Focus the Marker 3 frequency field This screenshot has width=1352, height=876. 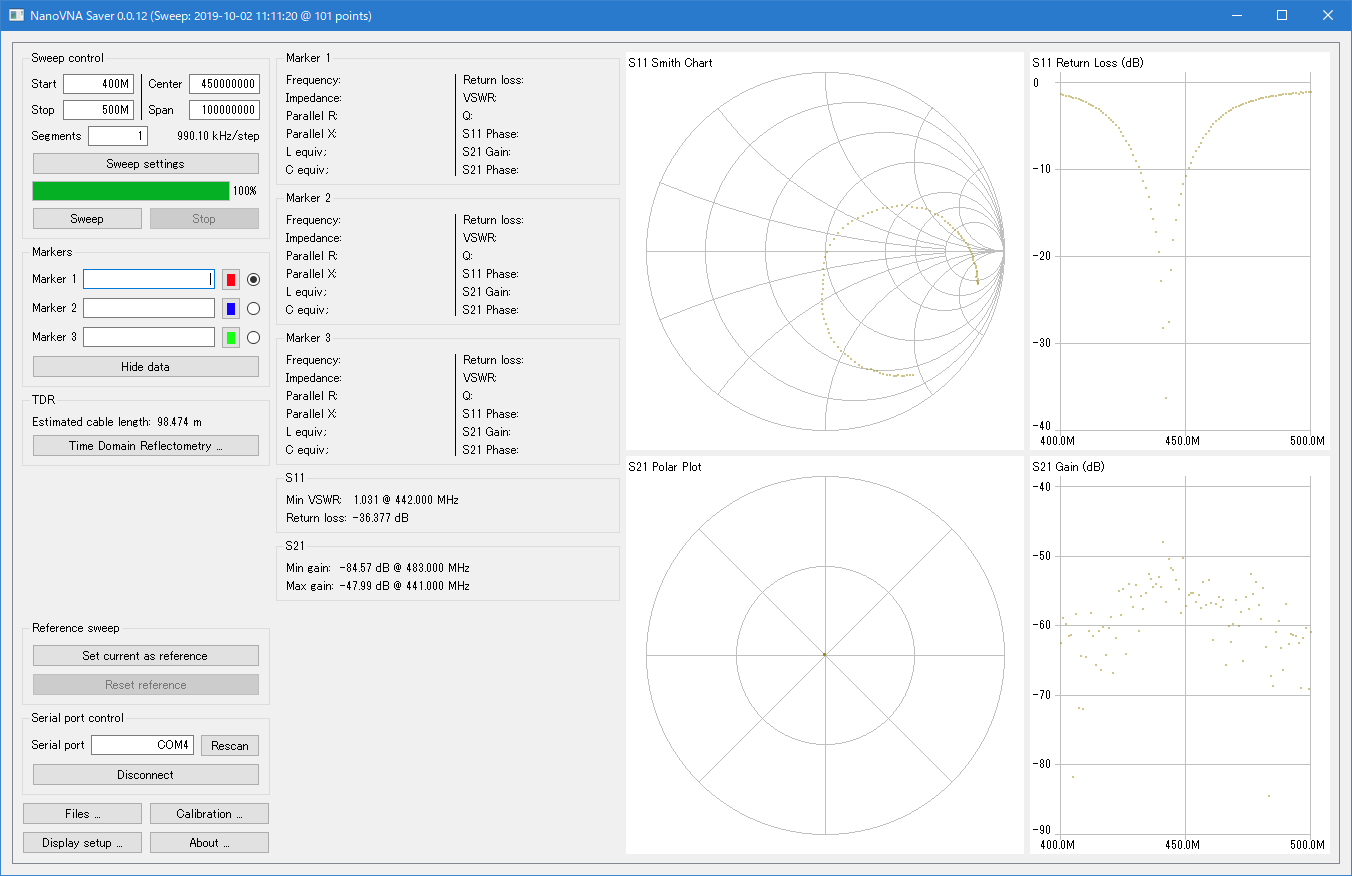click(149, 337)
